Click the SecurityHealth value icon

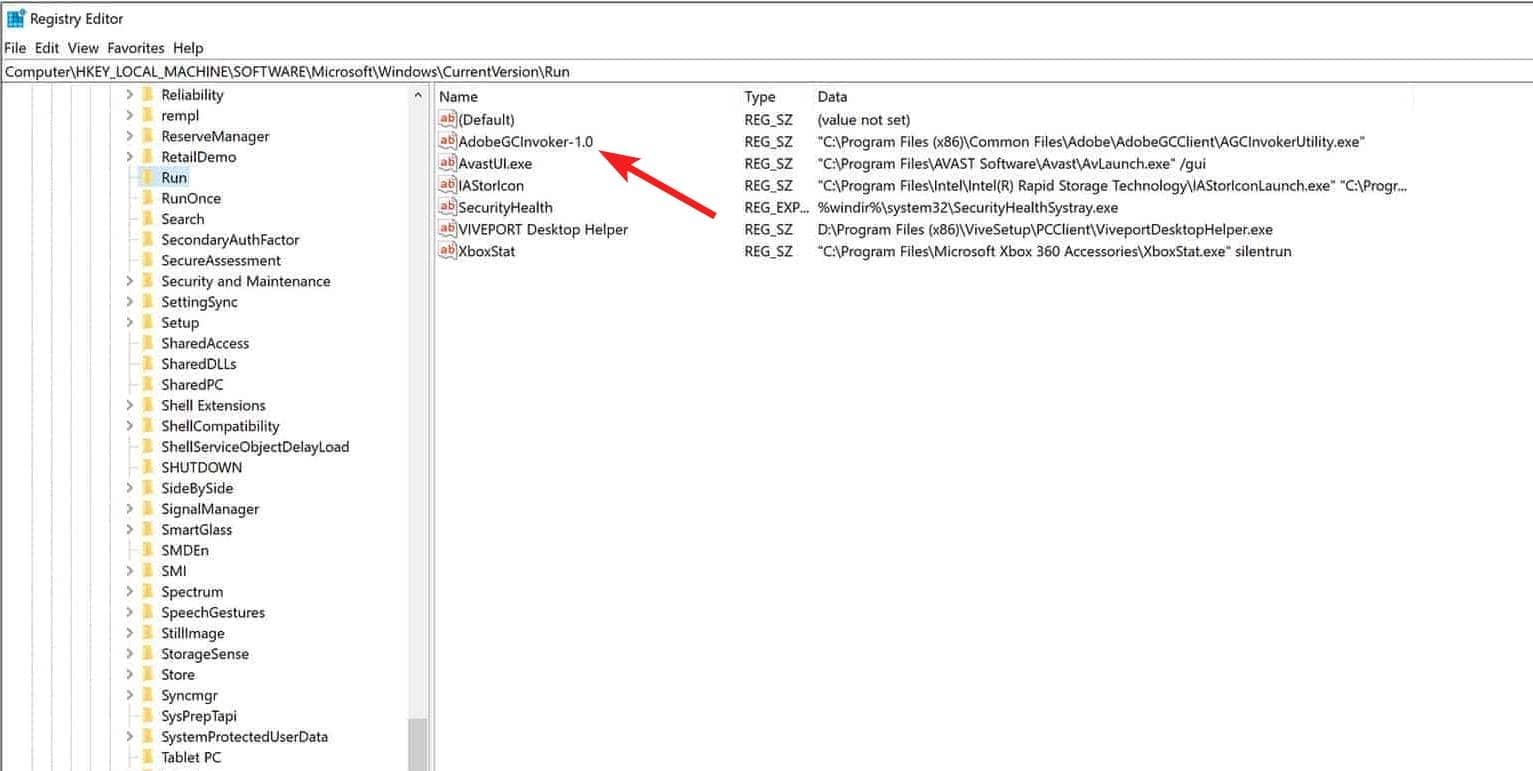(447, 208)
